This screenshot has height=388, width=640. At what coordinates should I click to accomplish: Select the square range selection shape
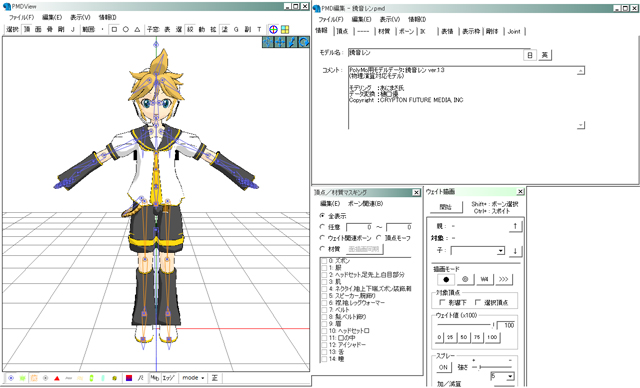[114, 29]
